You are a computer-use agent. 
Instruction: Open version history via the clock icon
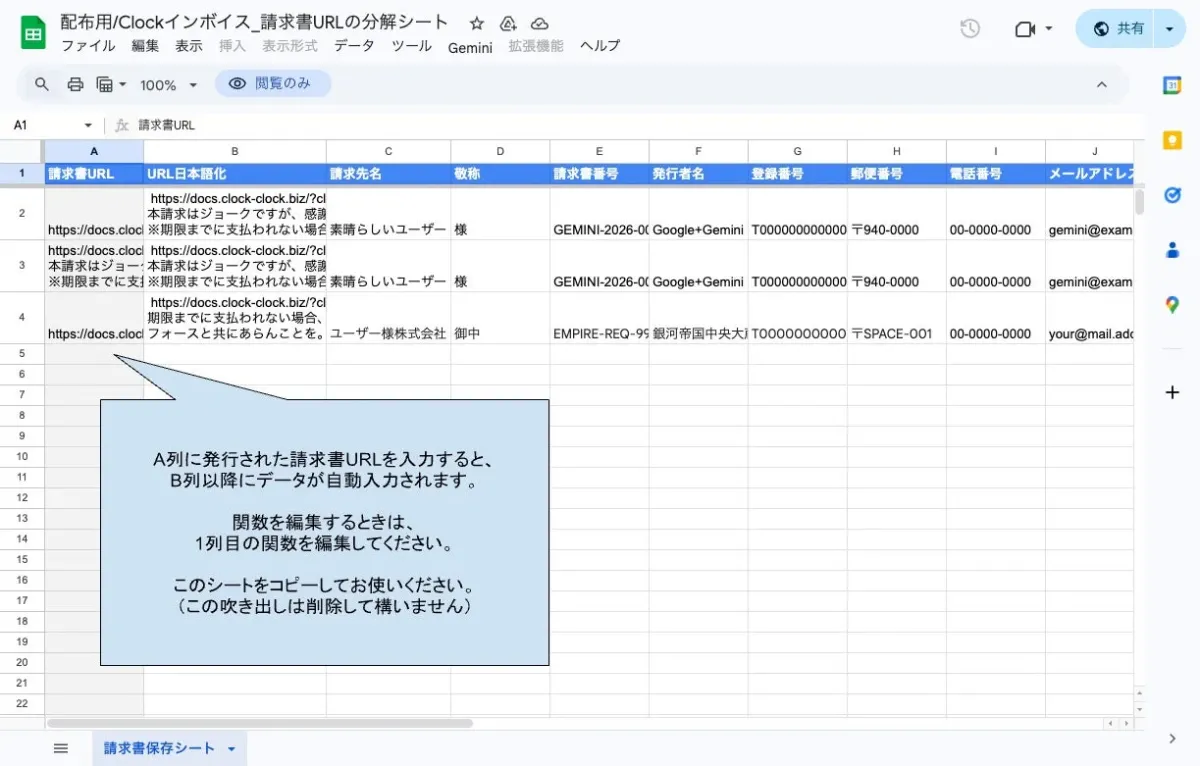click(969, 29)
